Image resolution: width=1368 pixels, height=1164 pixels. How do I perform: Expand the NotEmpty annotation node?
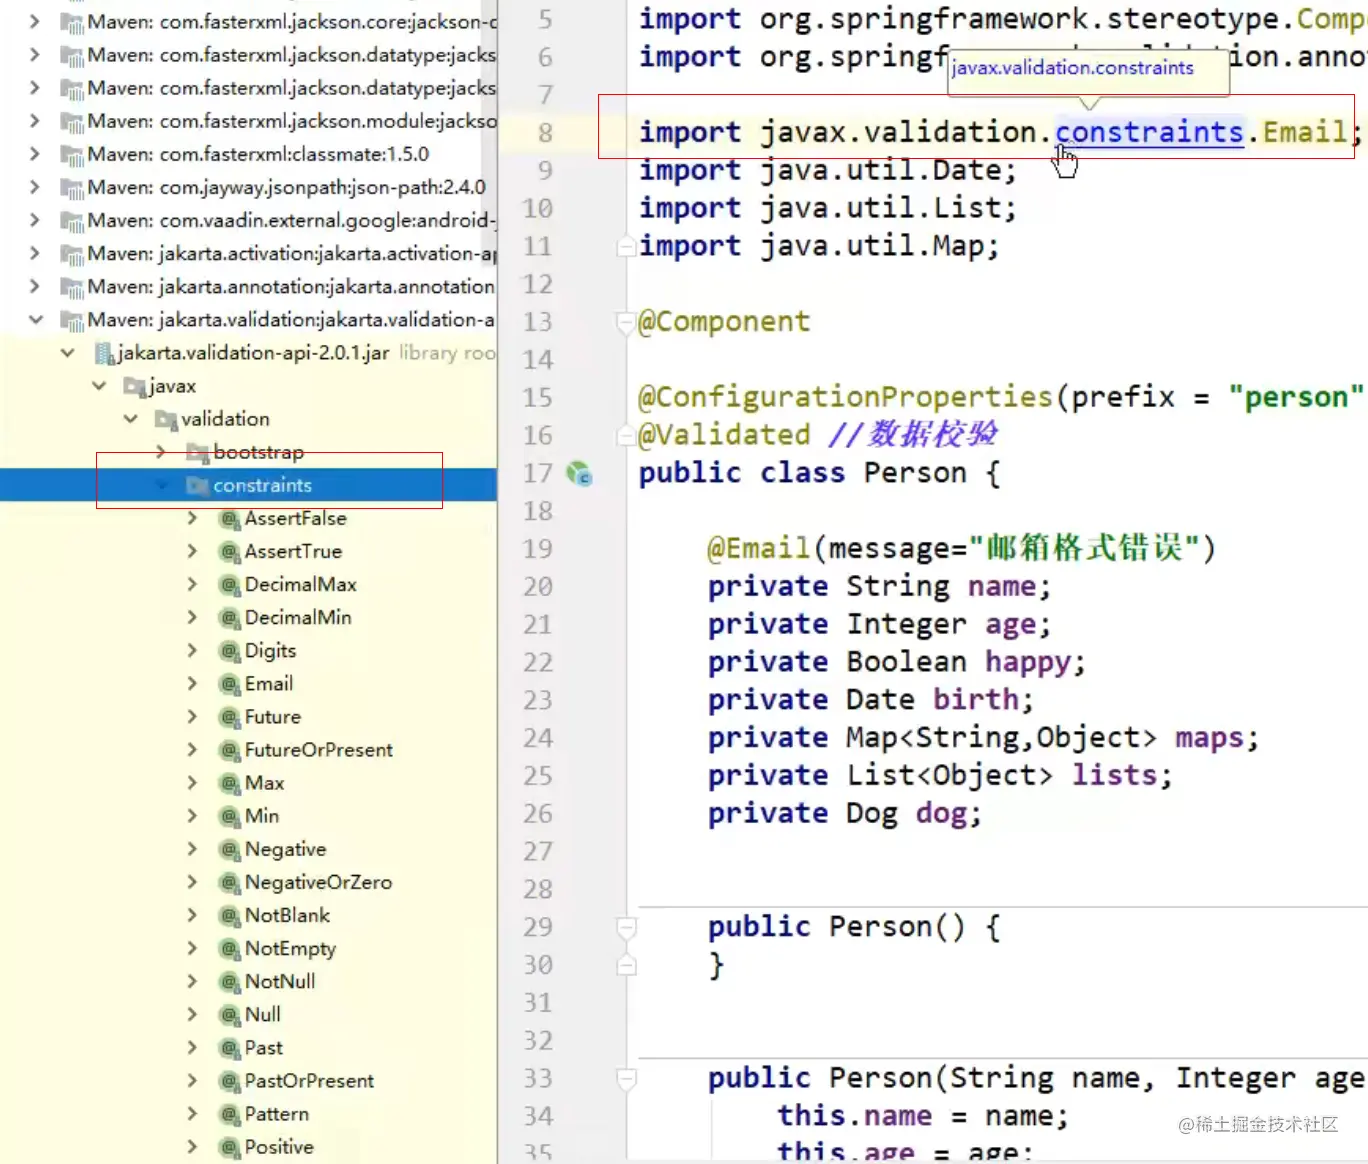[193, 948]
